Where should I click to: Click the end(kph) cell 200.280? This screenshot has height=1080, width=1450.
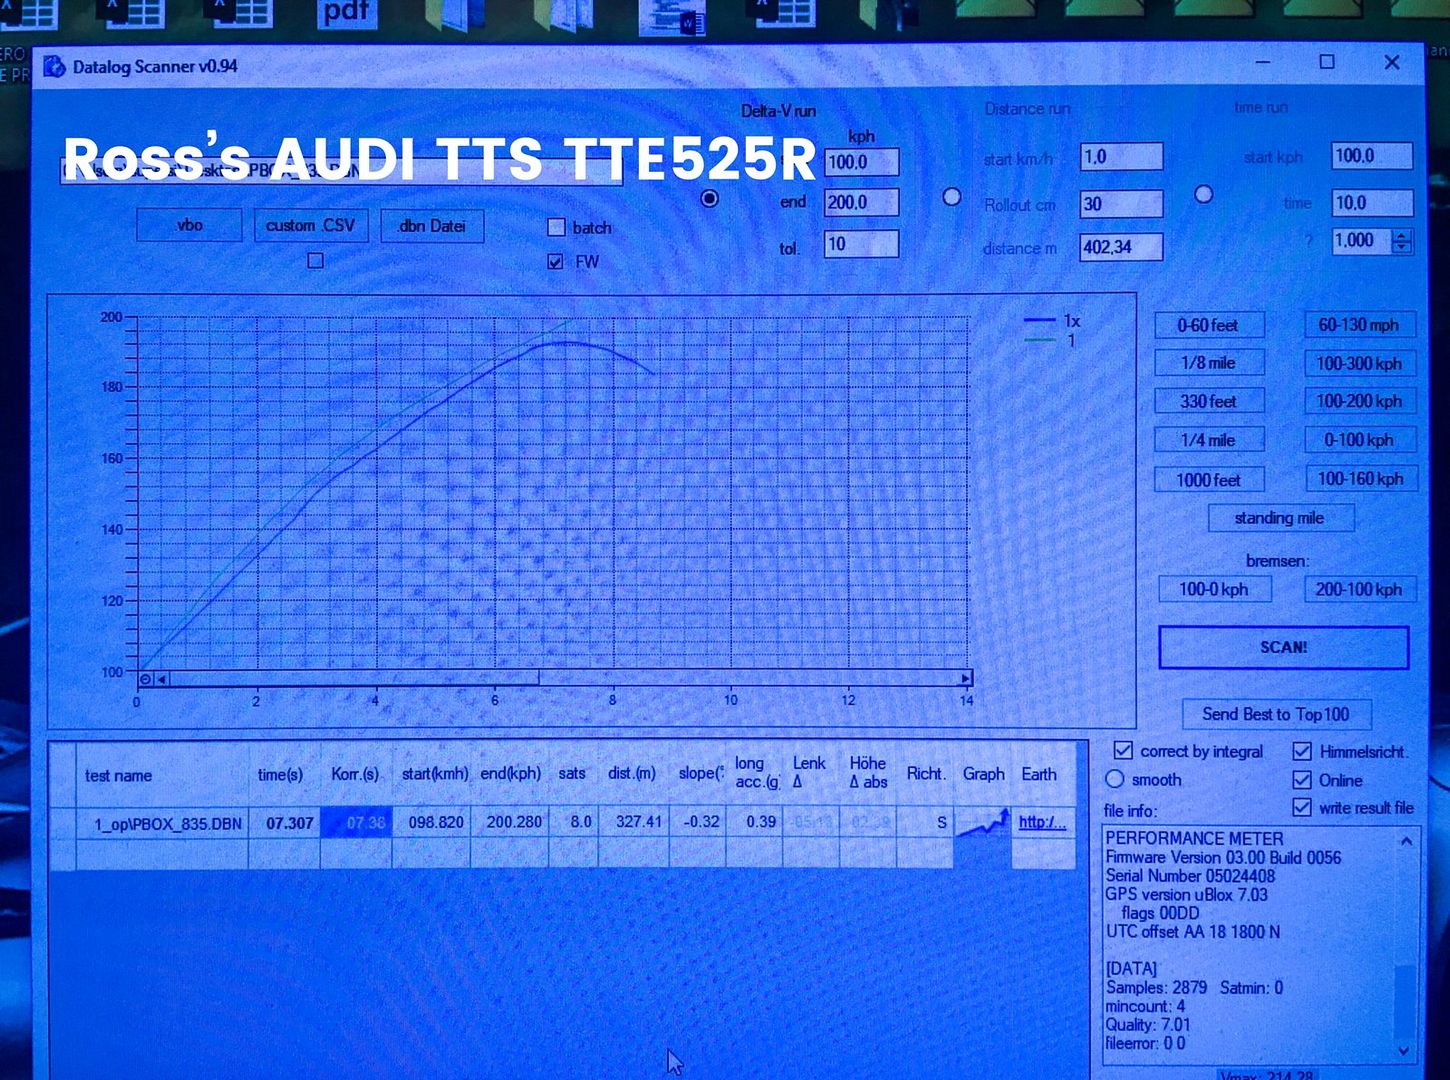510,823
